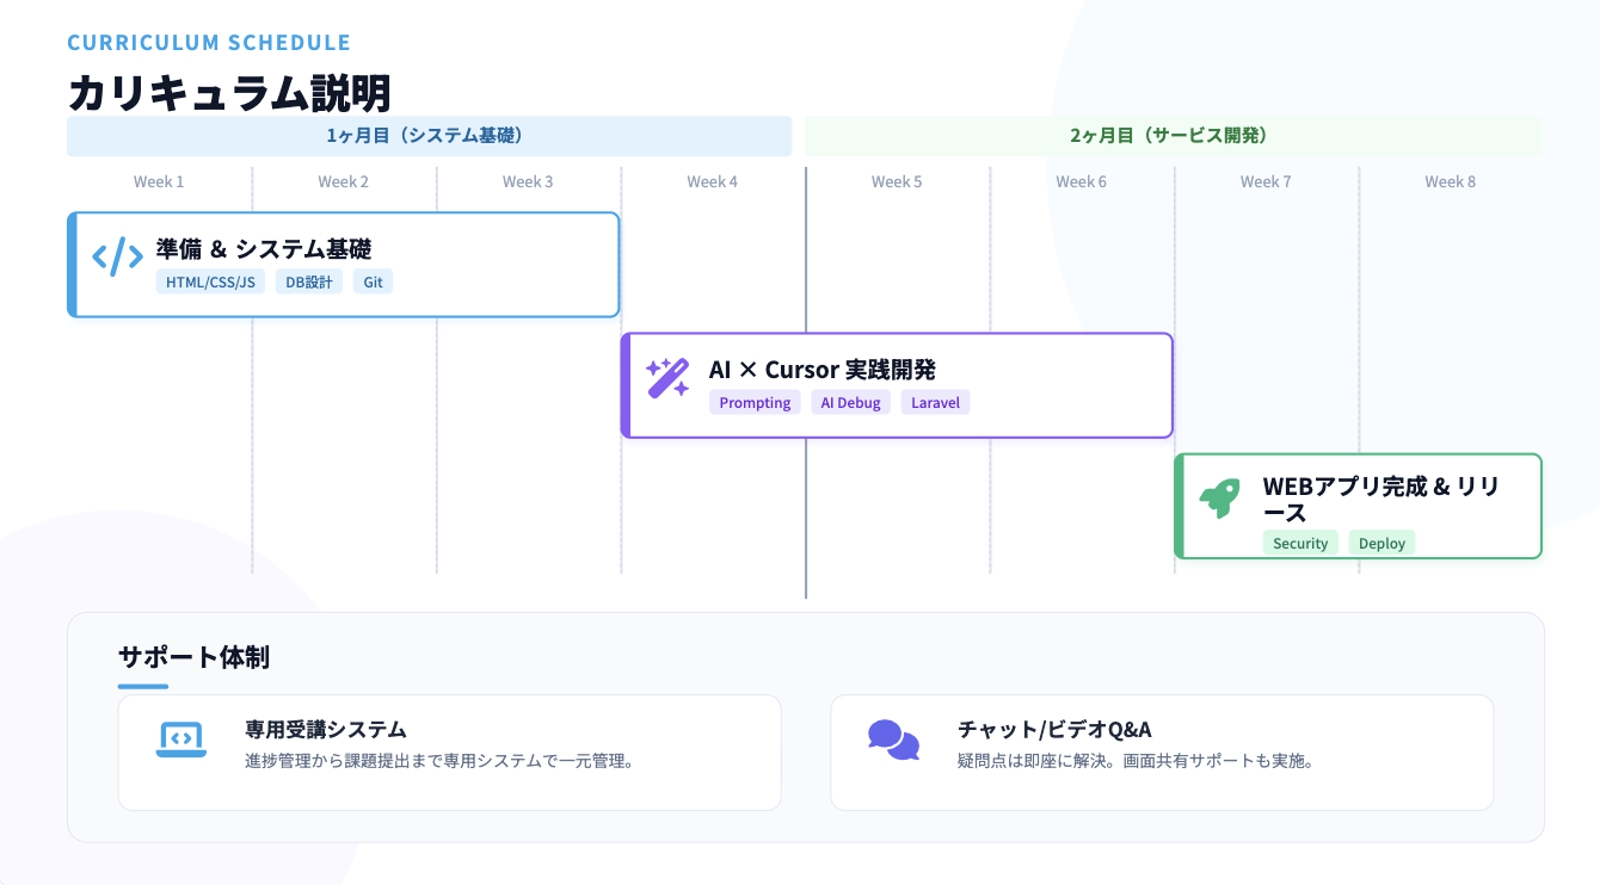Select the Laravel tag
The width and height of the screenshot is (1600, 885).
(935, 403)
